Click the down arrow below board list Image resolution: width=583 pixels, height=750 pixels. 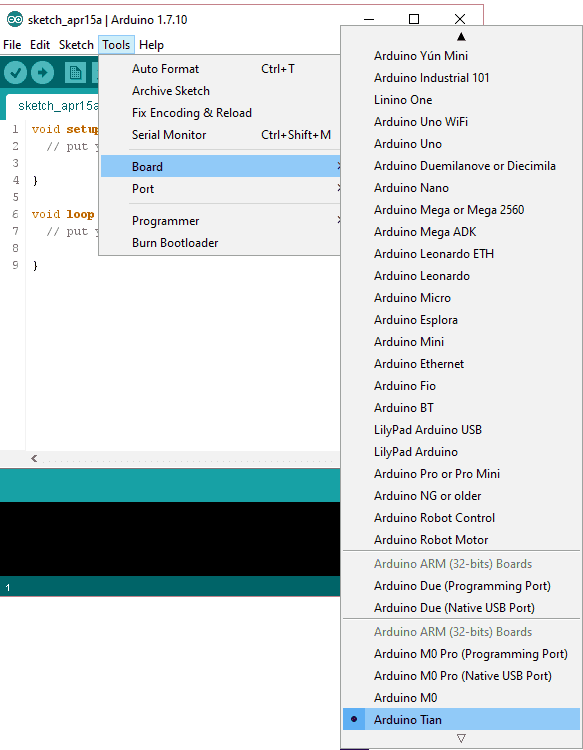(x=461, y=738)
